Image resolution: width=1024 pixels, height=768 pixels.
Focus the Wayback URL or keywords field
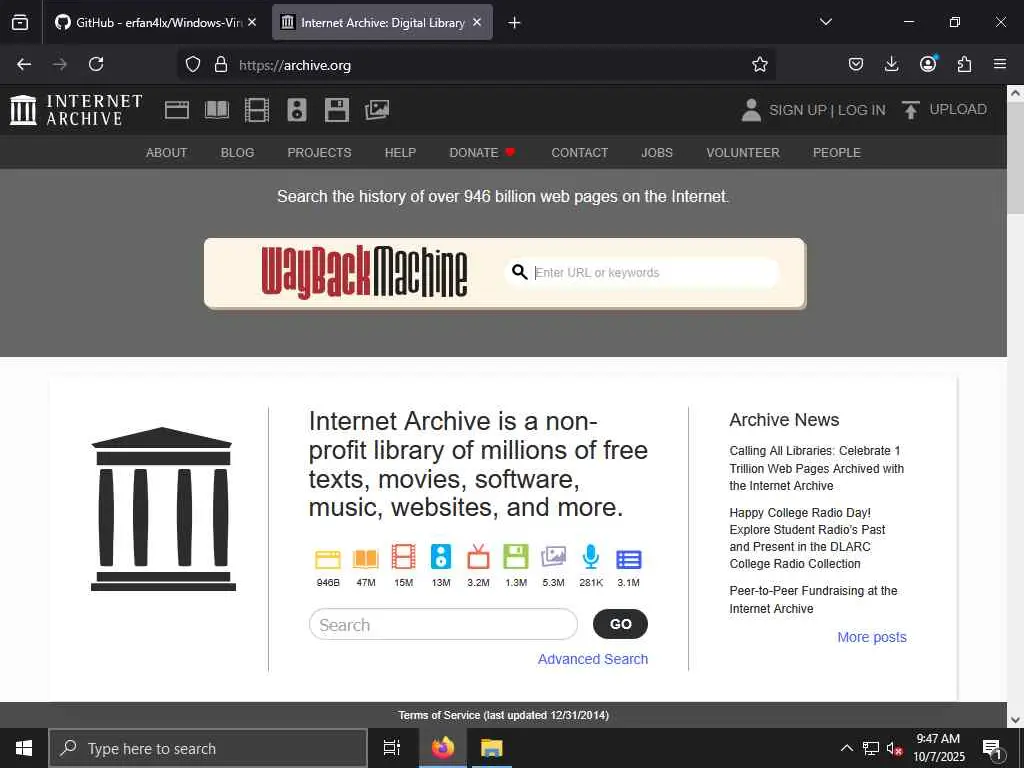click(642, 272)
